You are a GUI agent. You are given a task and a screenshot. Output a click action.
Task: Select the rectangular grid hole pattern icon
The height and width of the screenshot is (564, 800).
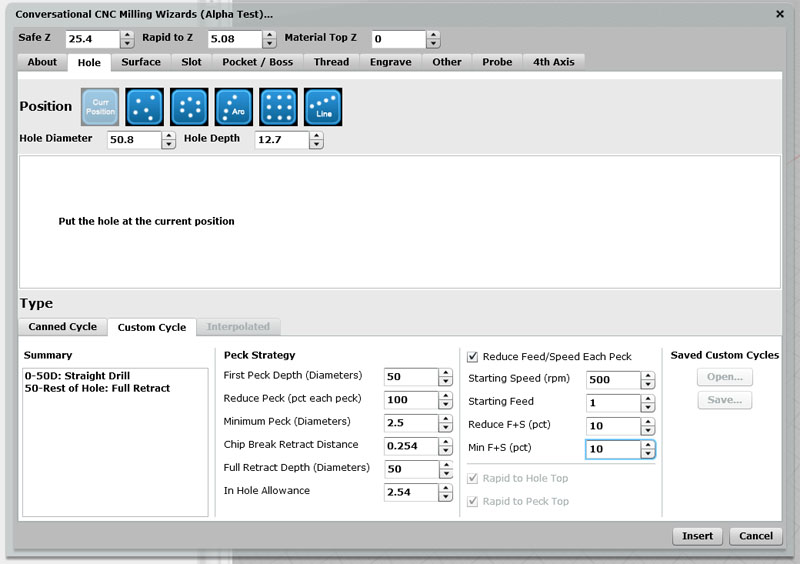click(x=279, y=107)
